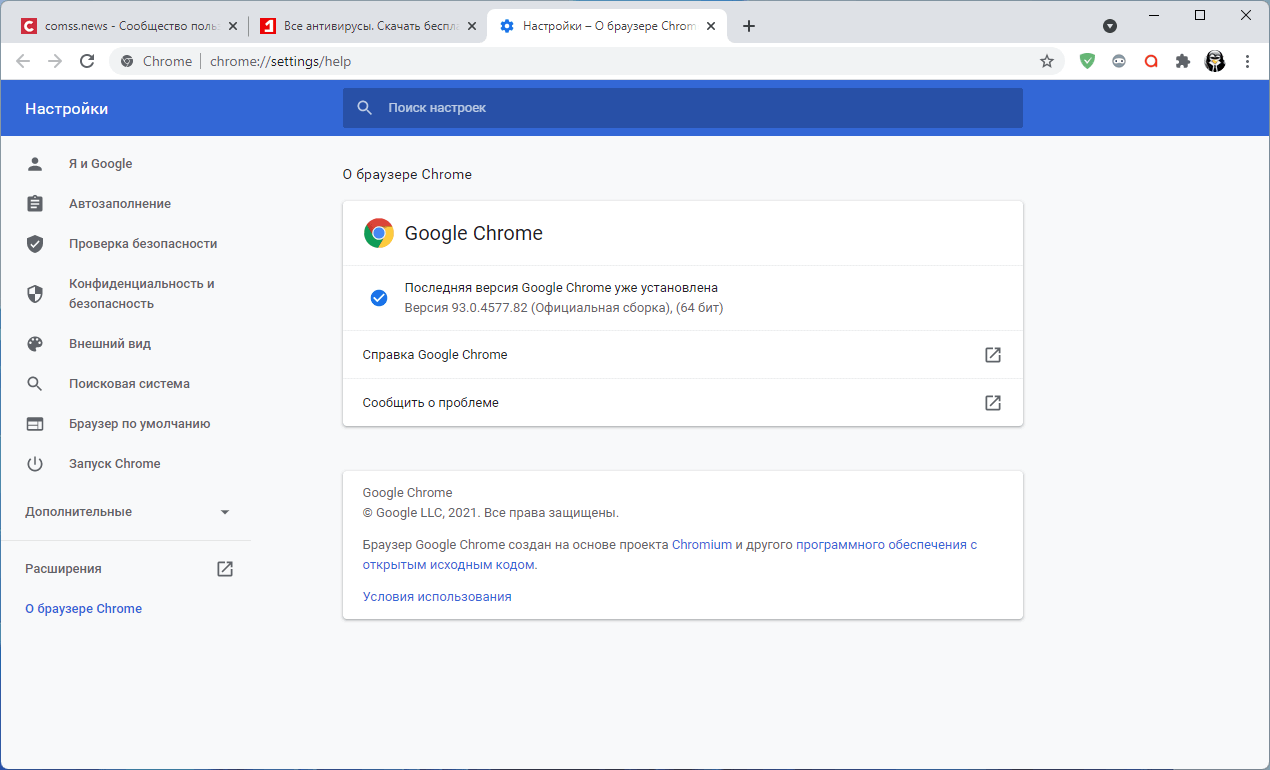This screenshot has height=770, width=1270.
Task: Click the external link icon beside Расширения
Action: (225, 569)
